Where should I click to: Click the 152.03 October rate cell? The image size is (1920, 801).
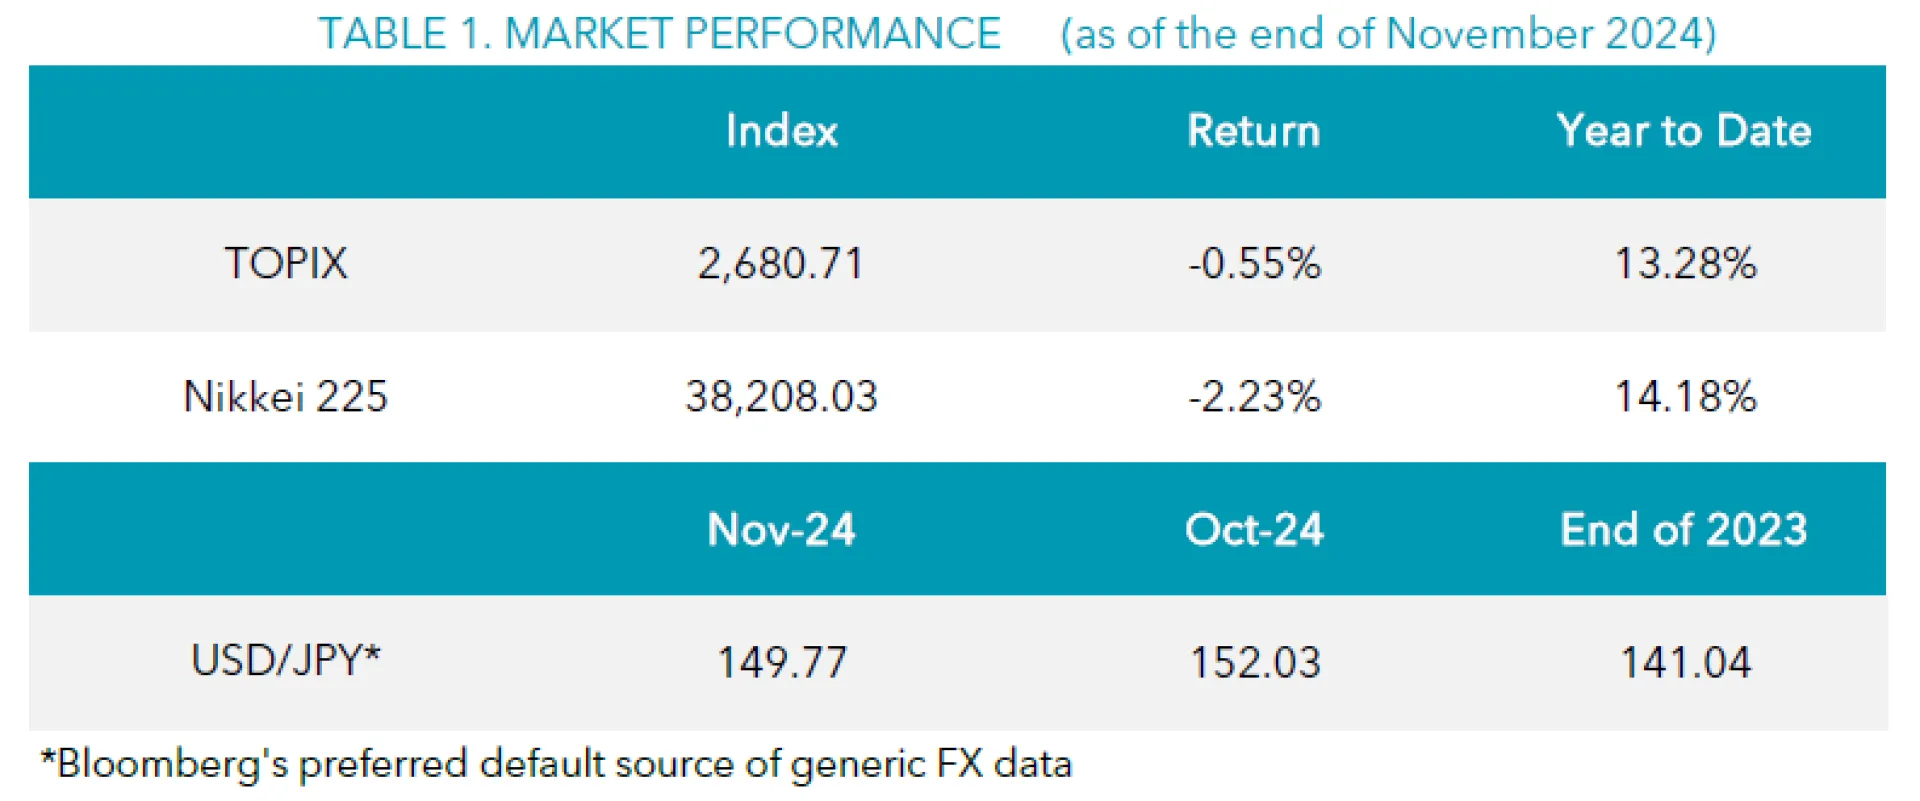tap(1255, 662)
